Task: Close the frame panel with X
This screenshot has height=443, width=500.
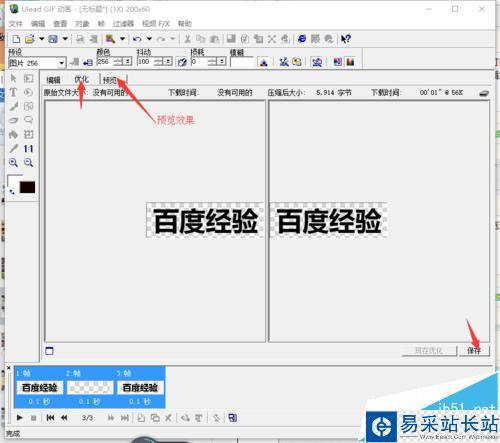Action: point(9,368)
